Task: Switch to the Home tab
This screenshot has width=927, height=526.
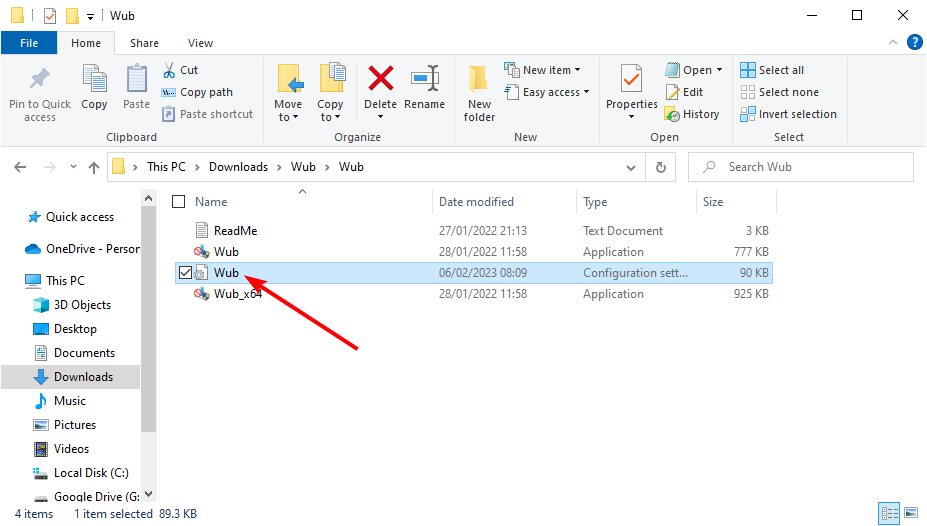Action: [x=86, y=43]
